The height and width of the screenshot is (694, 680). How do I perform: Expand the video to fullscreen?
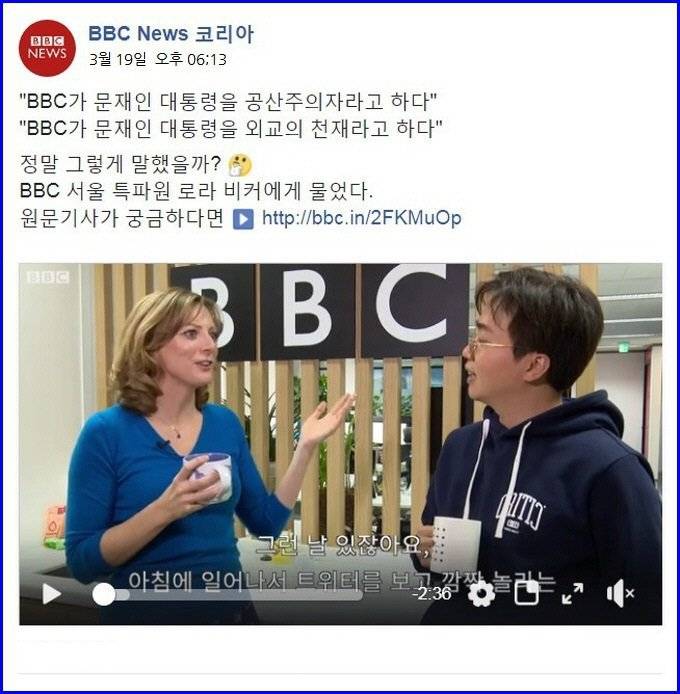pos(572,593)
